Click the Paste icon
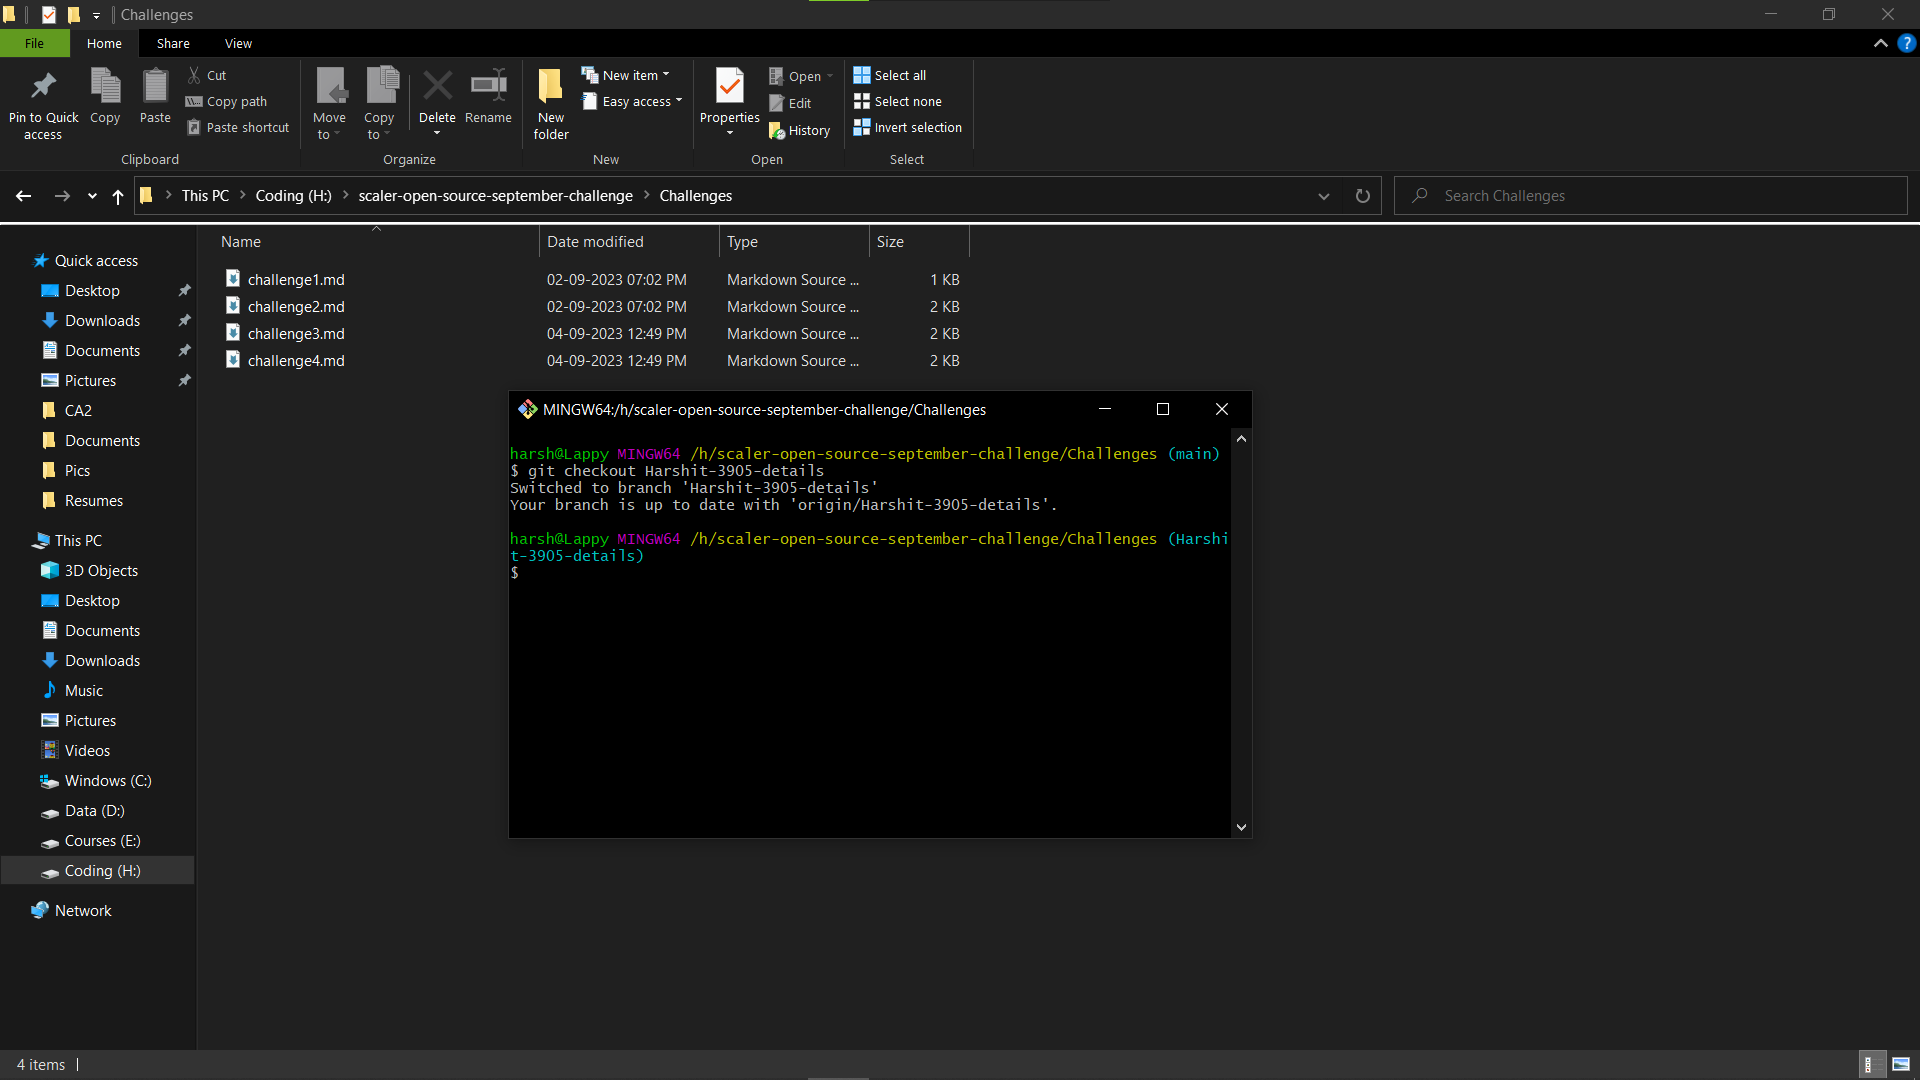This screenshot has height=1080, width=1920. 155,97
